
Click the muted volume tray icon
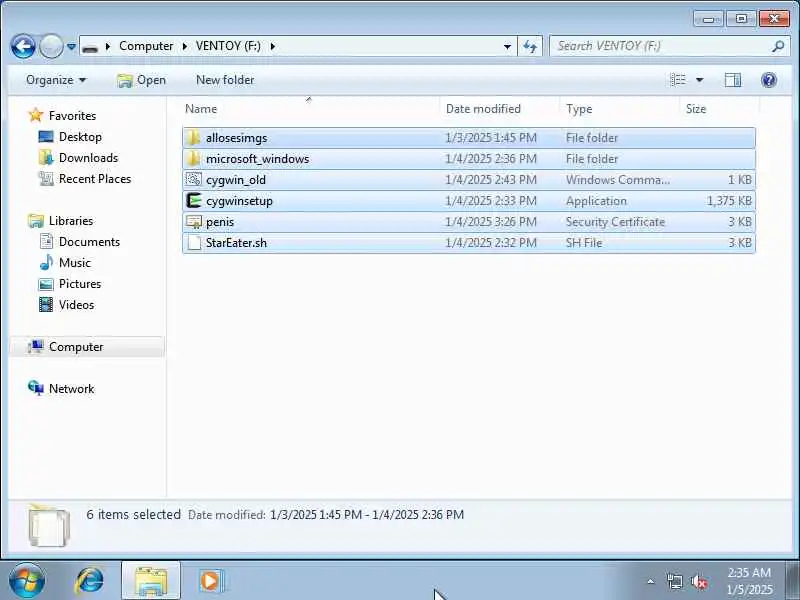pos(698,581)
